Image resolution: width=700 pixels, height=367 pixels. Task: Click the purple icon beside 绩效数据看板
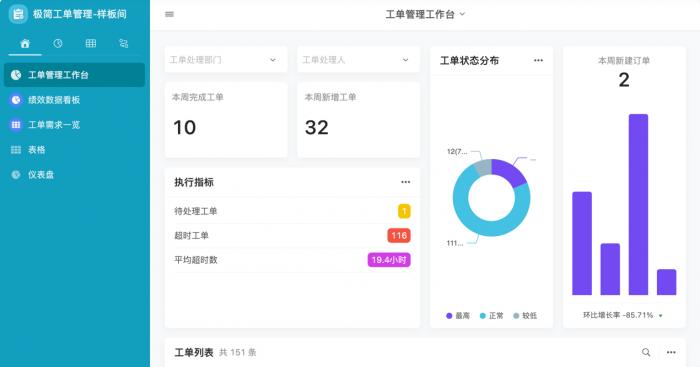pos(16,100)
